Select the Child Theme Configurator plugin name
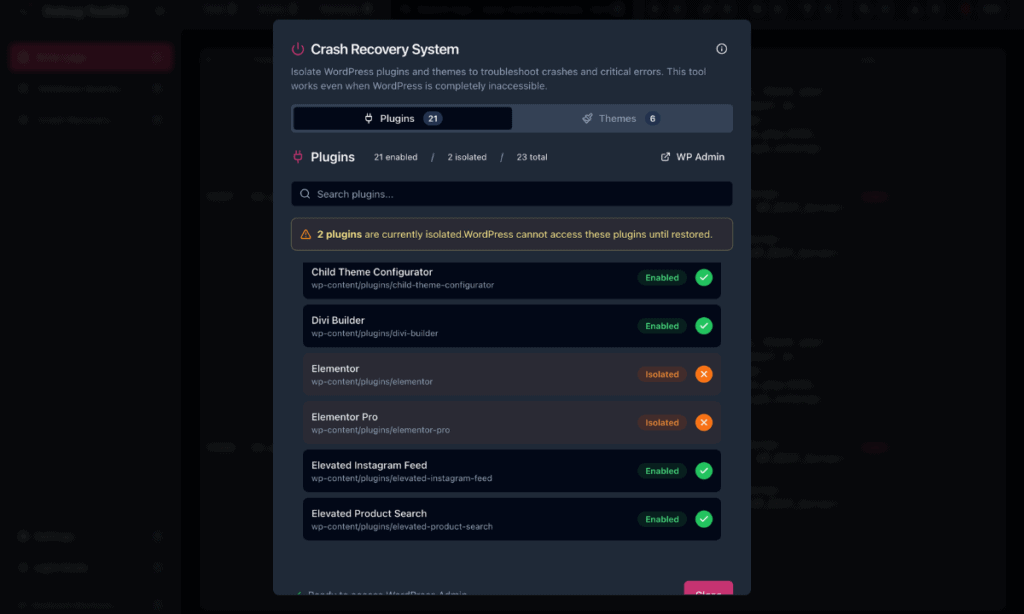The width and height of the screenshot is (1024, 614). 372,272
